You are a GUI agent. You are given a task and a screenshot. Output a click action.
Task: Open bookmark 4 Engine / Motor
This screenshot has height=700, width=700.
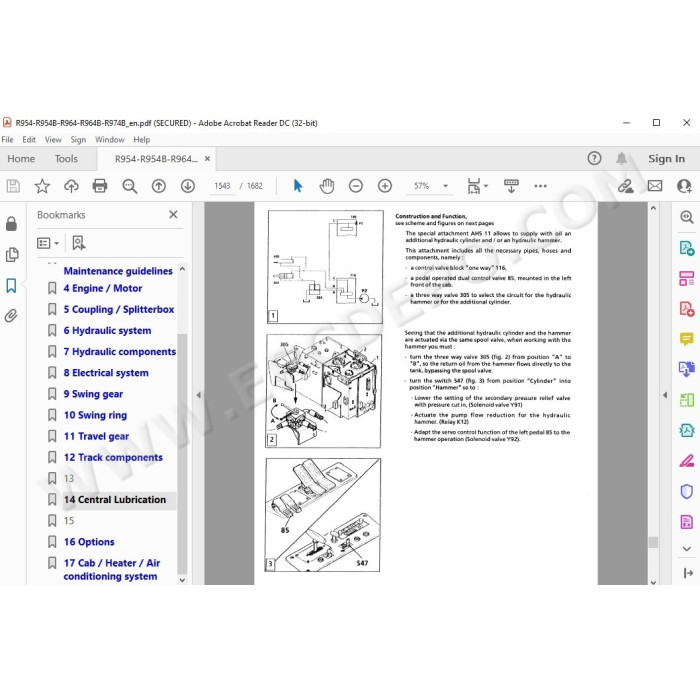pos(103,288)
